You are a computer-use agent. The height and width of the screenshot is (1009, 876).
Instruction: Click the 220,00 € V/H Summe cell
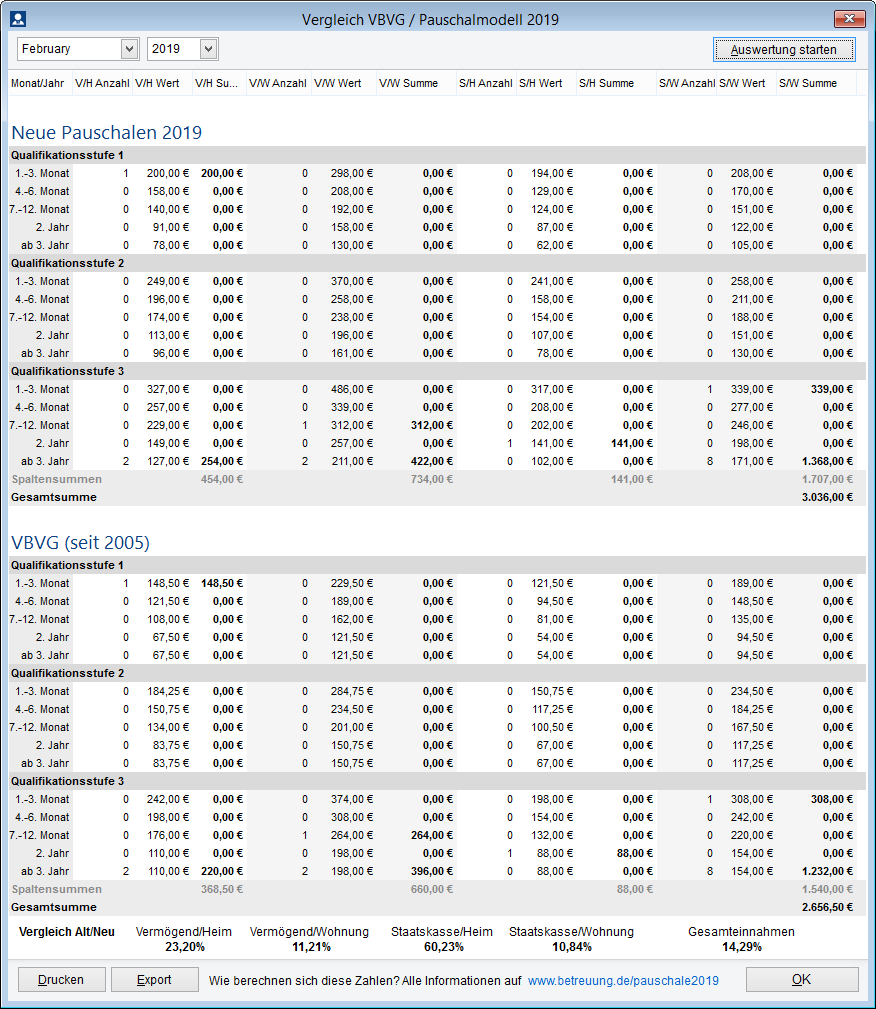click(221, 871)
